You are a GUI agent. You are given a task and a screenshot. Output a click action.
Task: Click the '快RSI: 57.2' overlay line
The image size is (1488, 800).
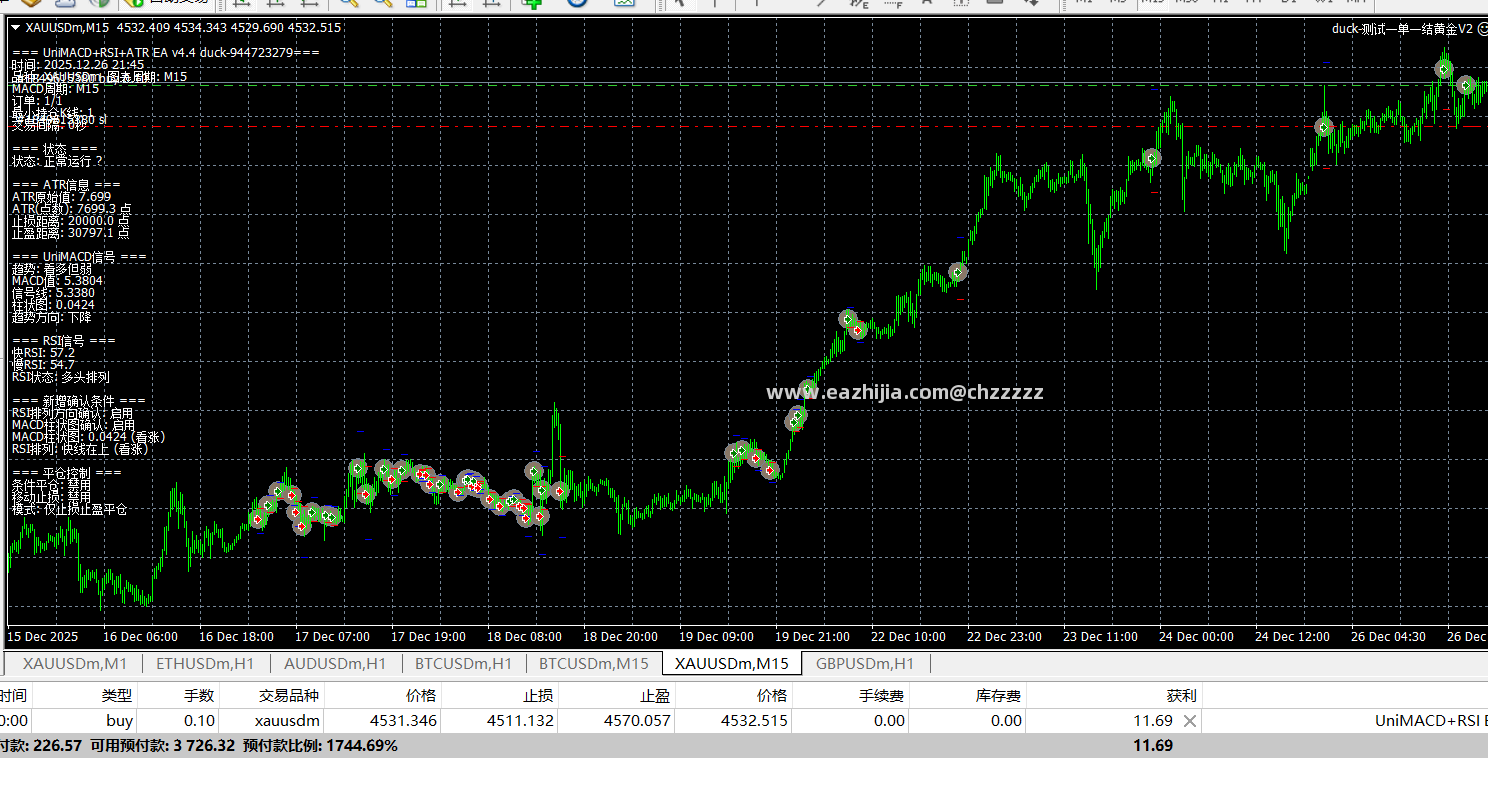43,353
